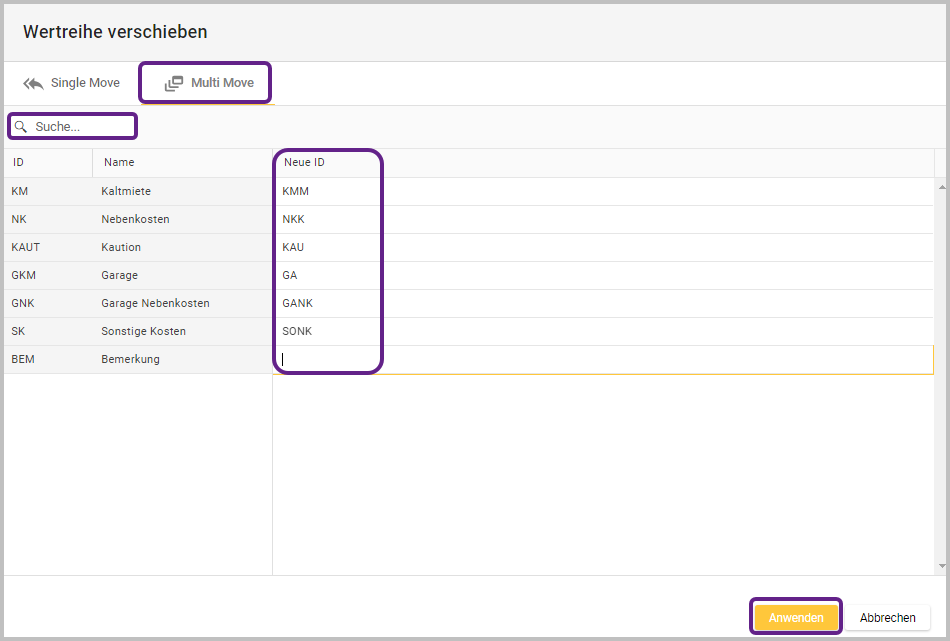950x641 pixels.
Task: Click the Neue ID column header
Action: click(x=305, y=162)
